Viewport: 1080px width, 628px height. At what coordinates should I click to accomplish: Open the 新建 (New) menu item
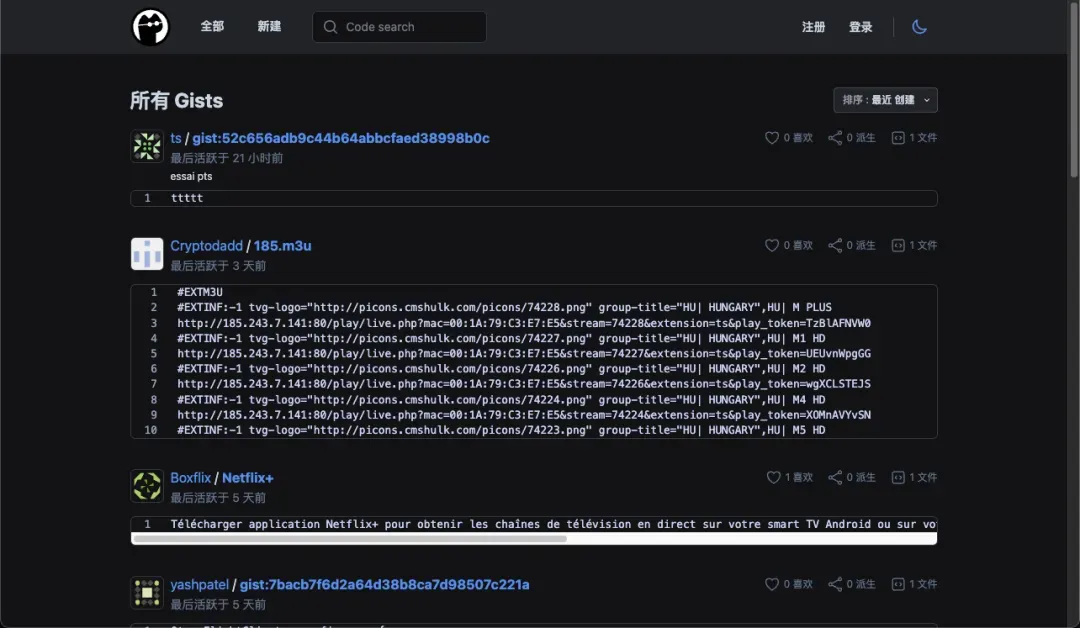click(269, 27)
